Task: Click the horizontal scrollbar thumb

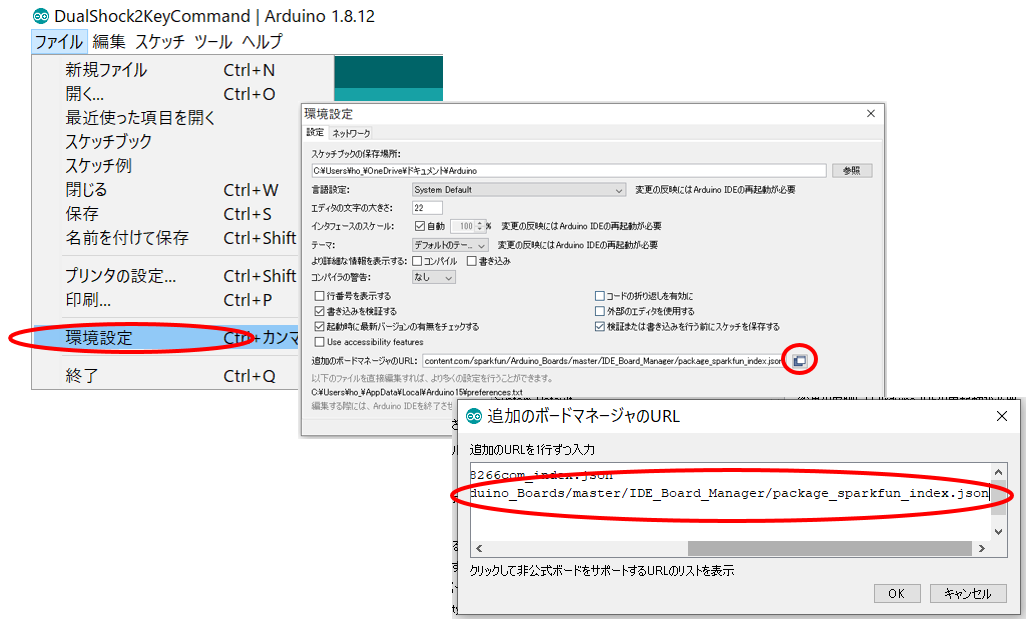Action: coord(830,549)
